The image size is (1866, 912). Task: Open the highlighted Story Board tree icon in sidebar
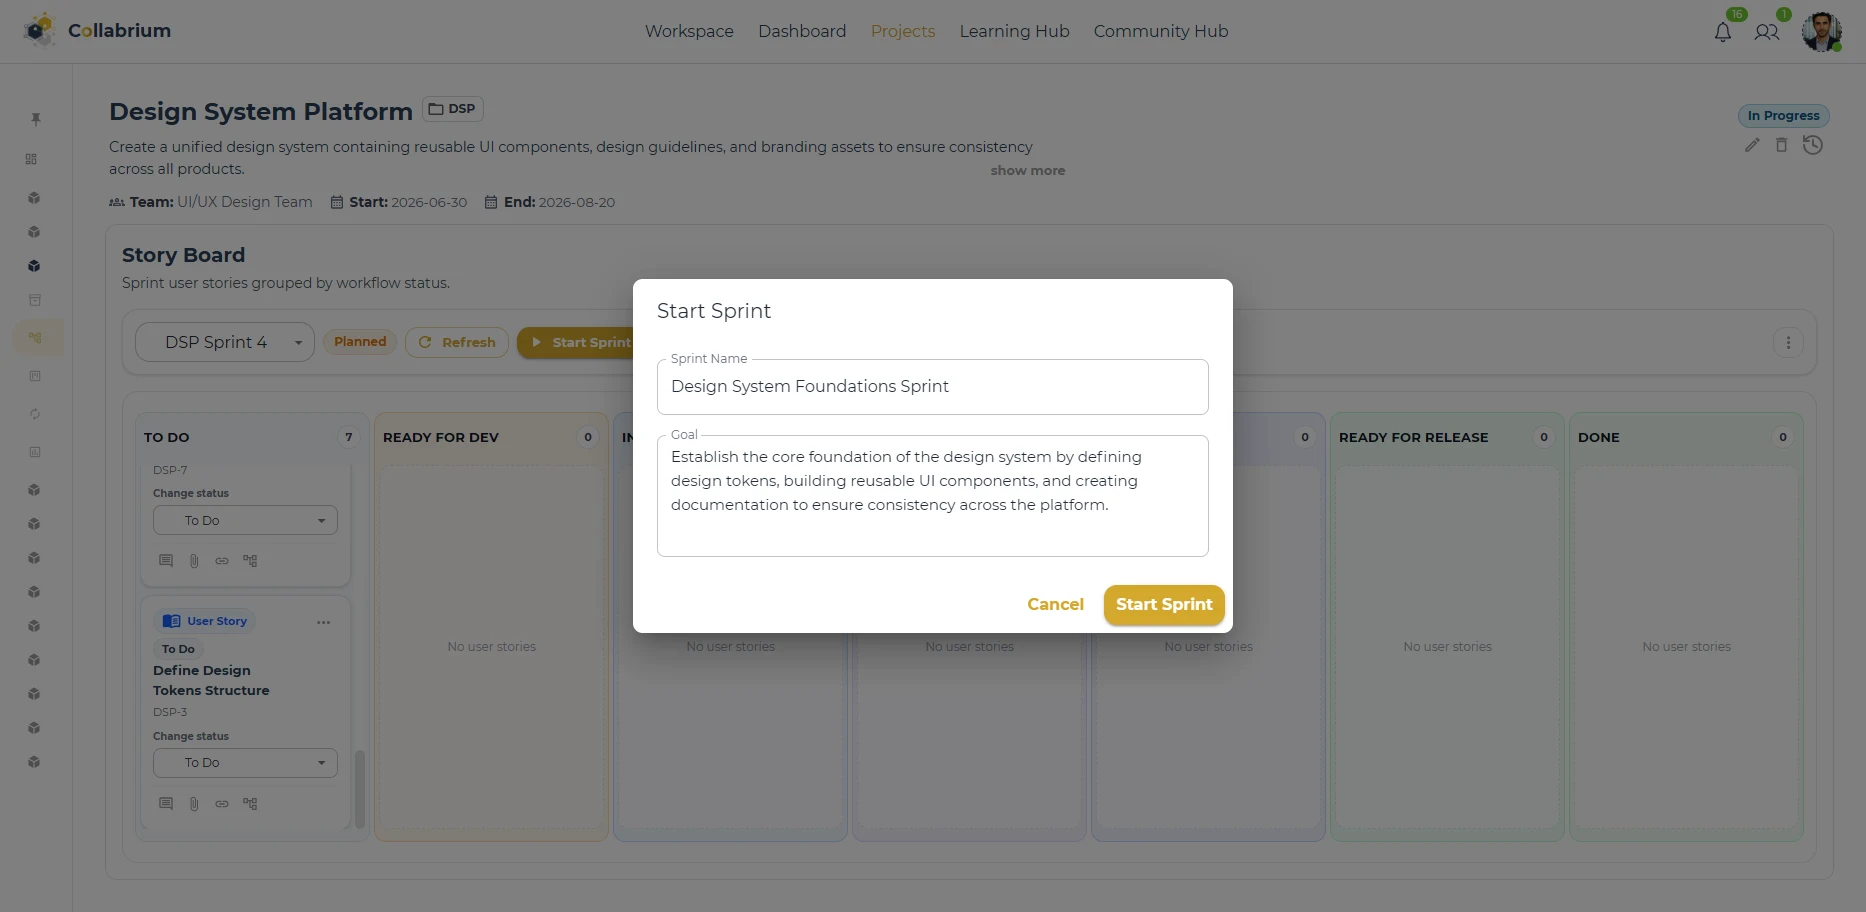[x=35, y=338]
